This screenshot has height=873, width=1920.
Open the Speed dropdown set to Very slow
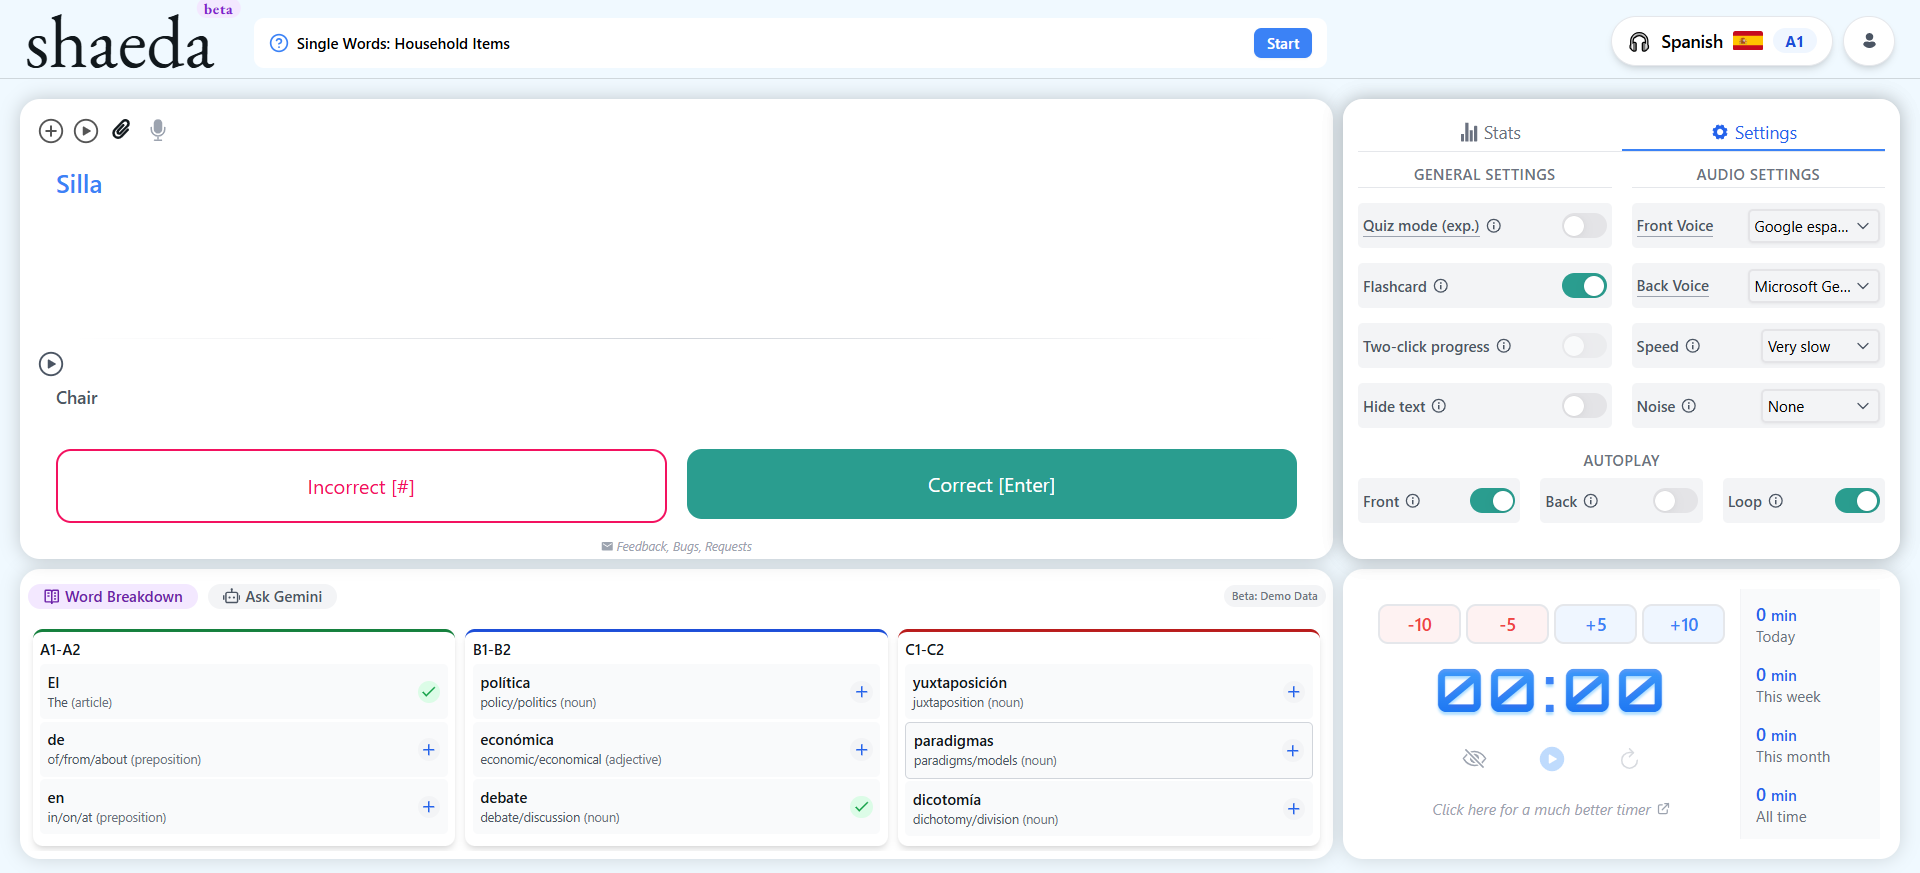pyautogui.click(x=1819, y=346)
